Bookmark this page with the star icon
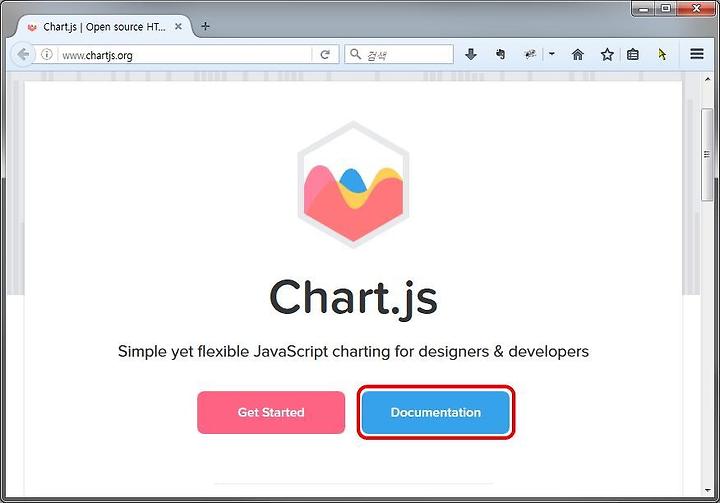Screen dimensions: 720x503 (607, 55)
